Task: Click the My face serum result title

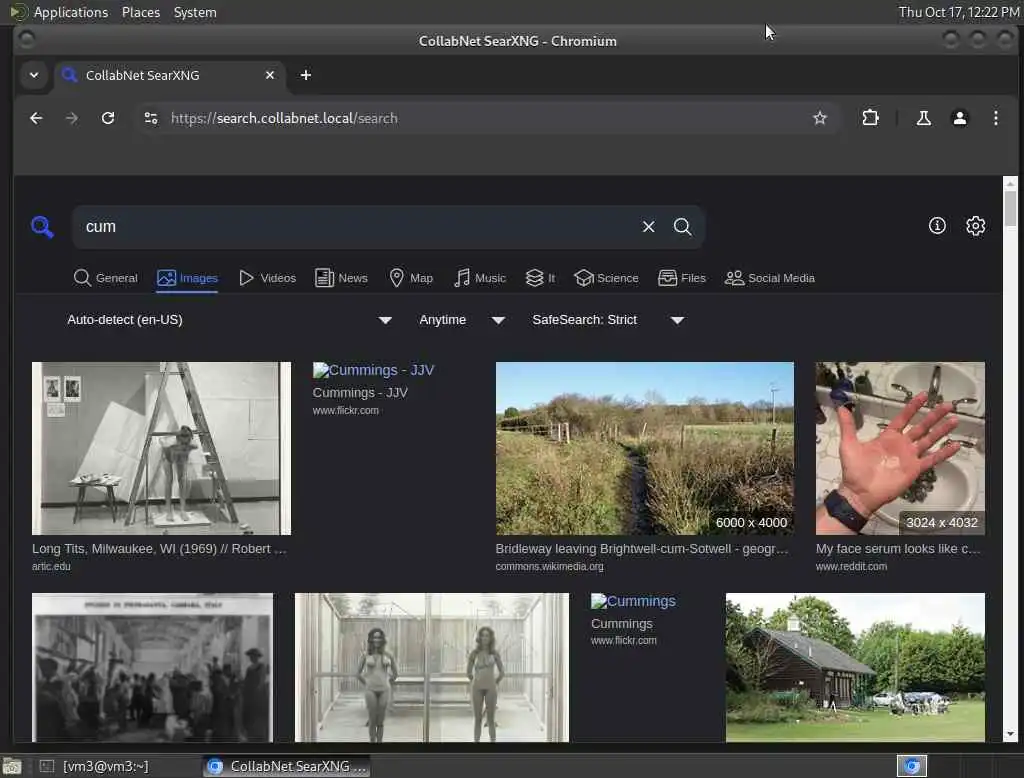Action: 898,549
